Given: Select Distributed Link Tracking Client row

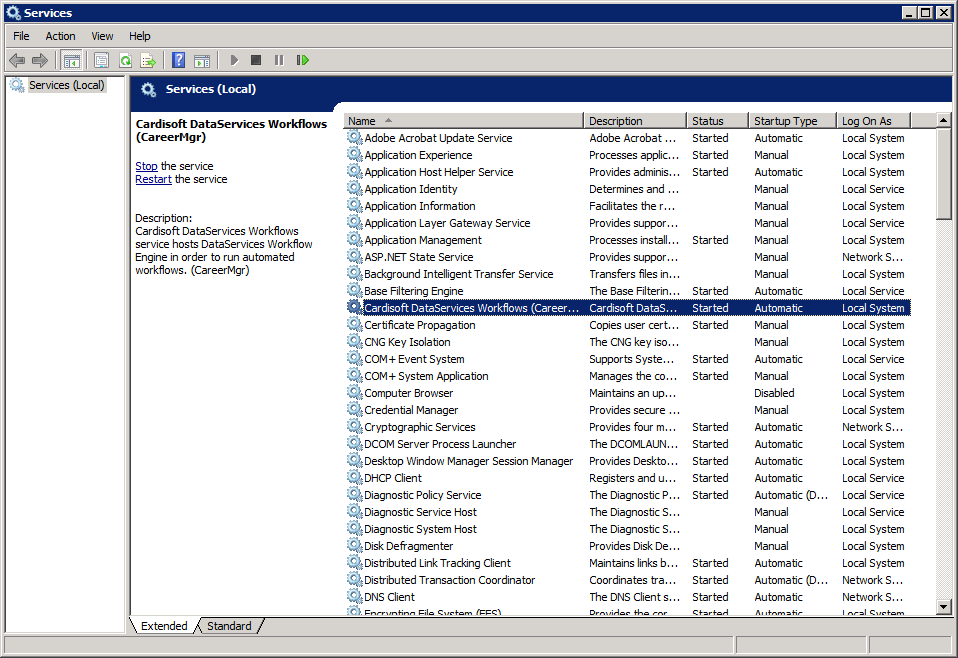Looking at the screenshot, I should coord(628,563).
